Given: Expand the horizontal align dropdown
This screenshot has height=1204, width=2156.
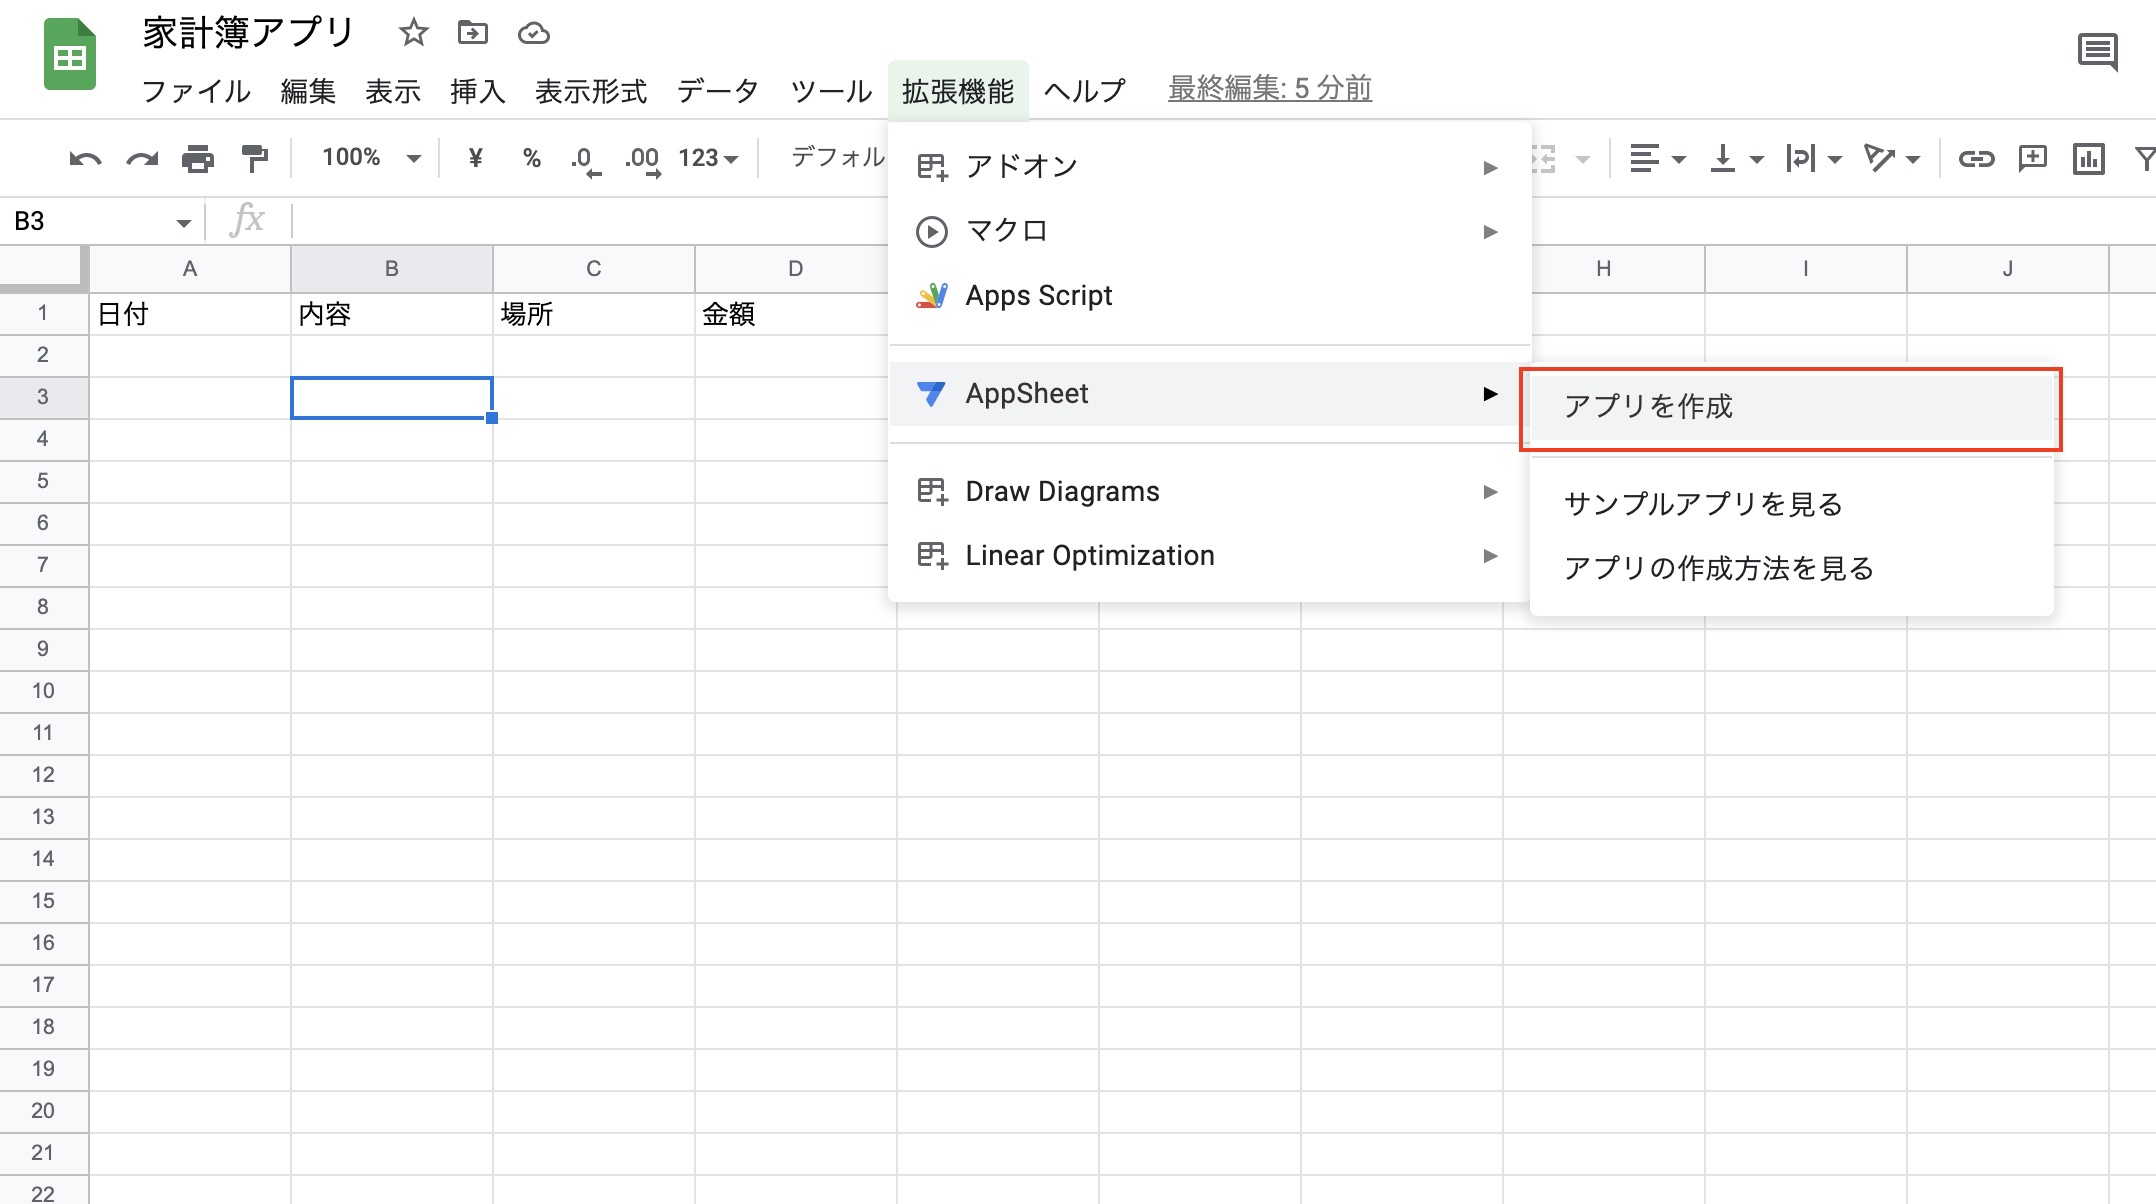Looking at the screenshot, I should (1655, 157).
